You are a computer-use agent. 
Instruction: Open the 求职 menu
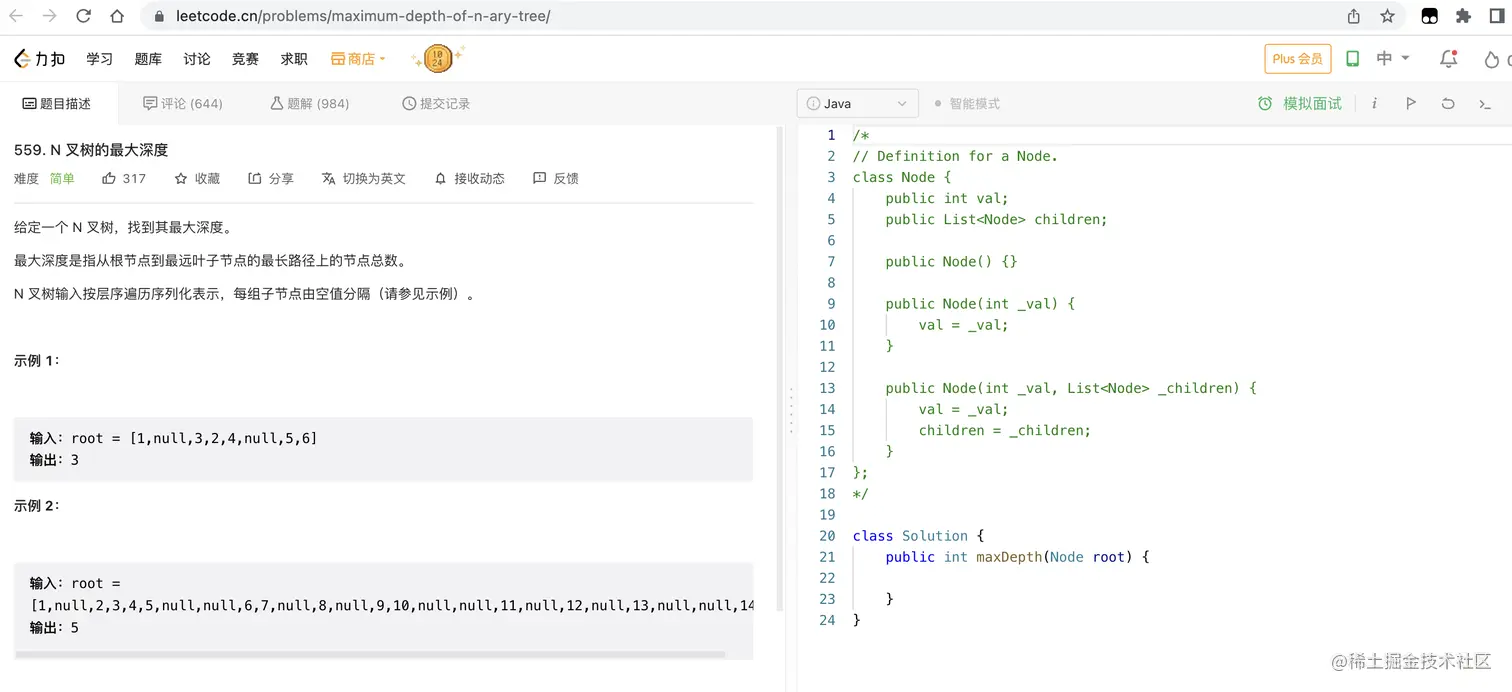click(294, 59)
